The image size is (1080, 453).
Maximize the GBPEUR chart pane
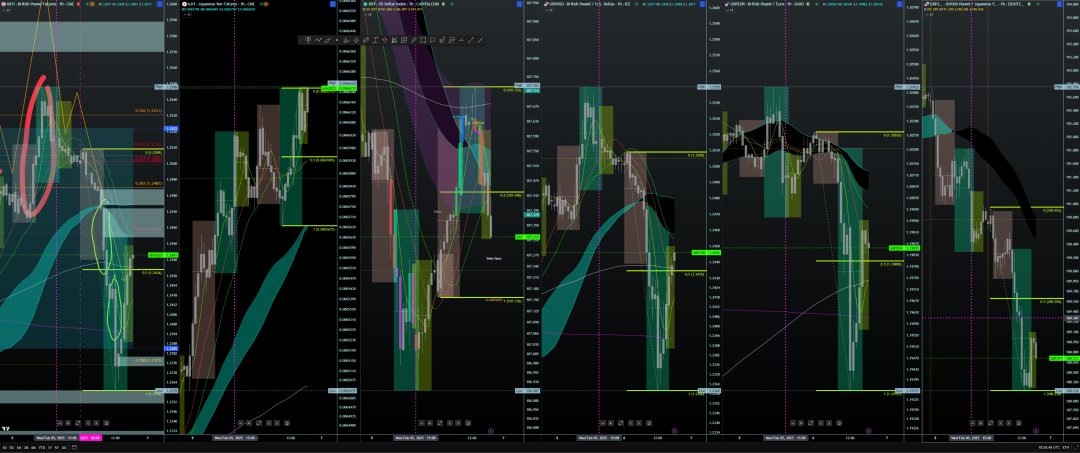(811, 423)
